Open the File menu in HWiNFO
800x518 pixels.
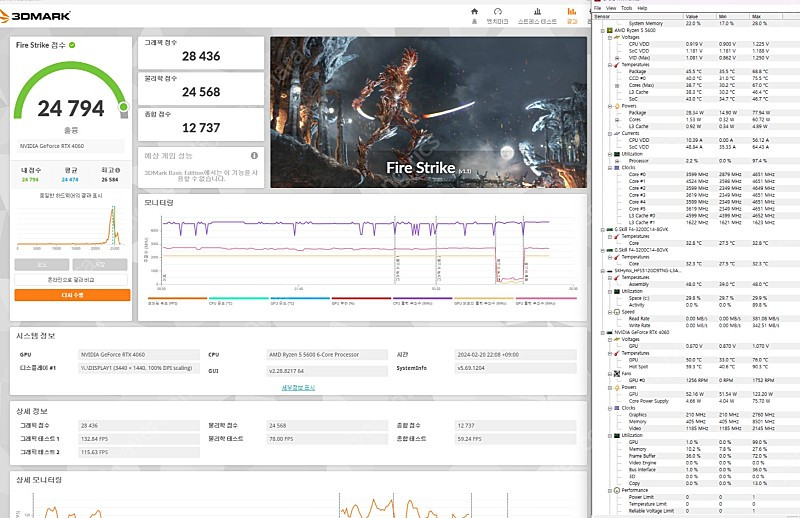pos(597,8)
